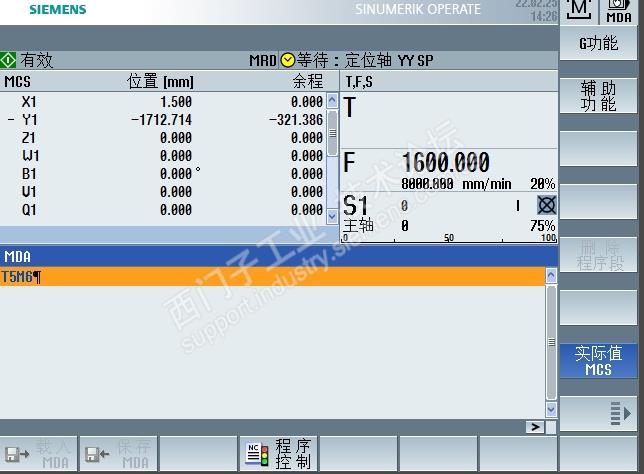Click the 删除程序段 softkey
This screenshot has width=644, height=474.
[598, 255]
